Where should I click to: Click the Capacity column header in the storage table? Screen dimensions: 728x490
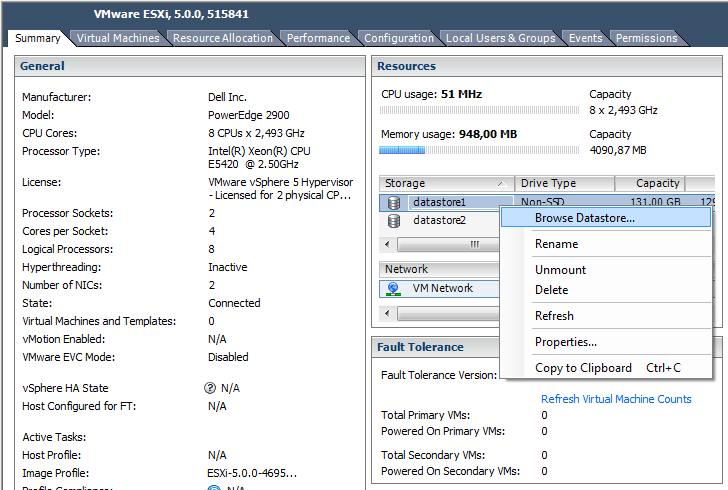pyautogui.click(x=650, y=183)
